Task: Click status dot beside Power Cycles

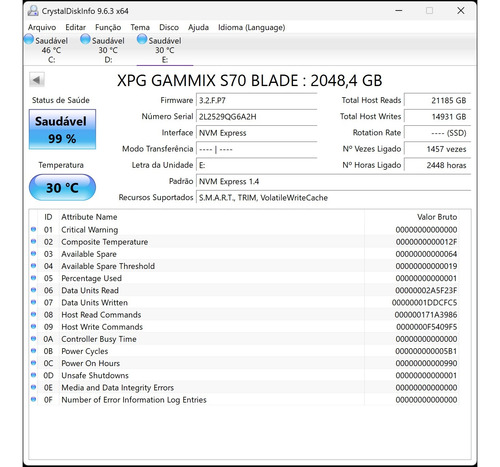Action: click(x=33, y=351)
